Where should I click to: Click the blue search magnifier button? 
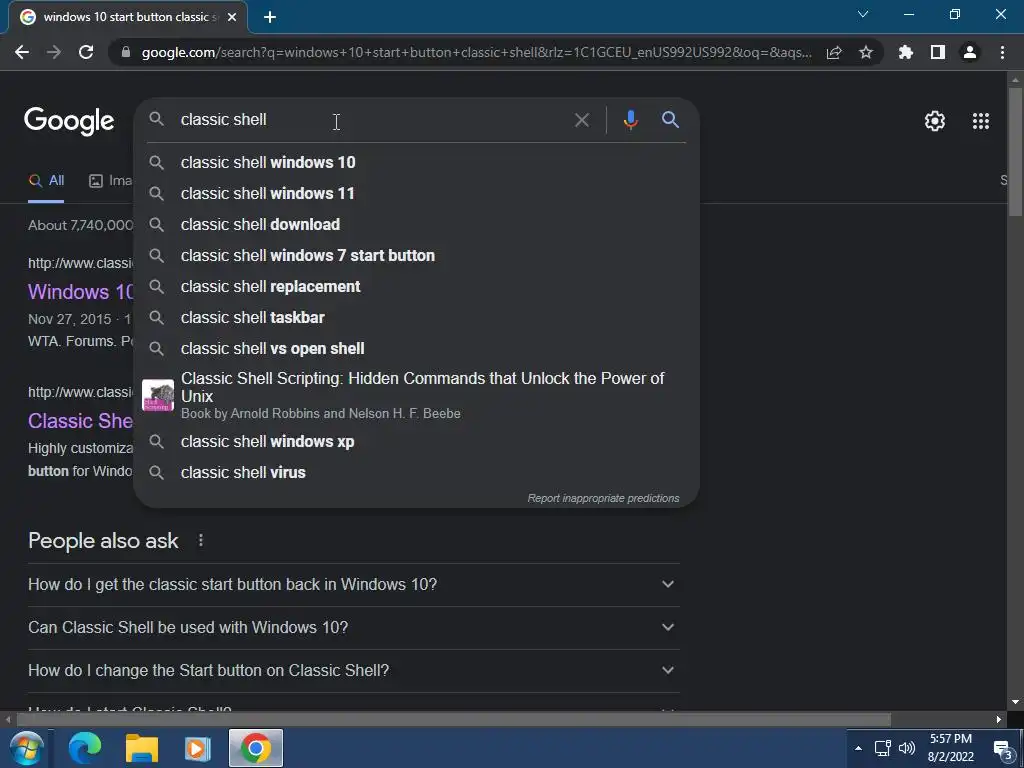(x=670, y=120)
